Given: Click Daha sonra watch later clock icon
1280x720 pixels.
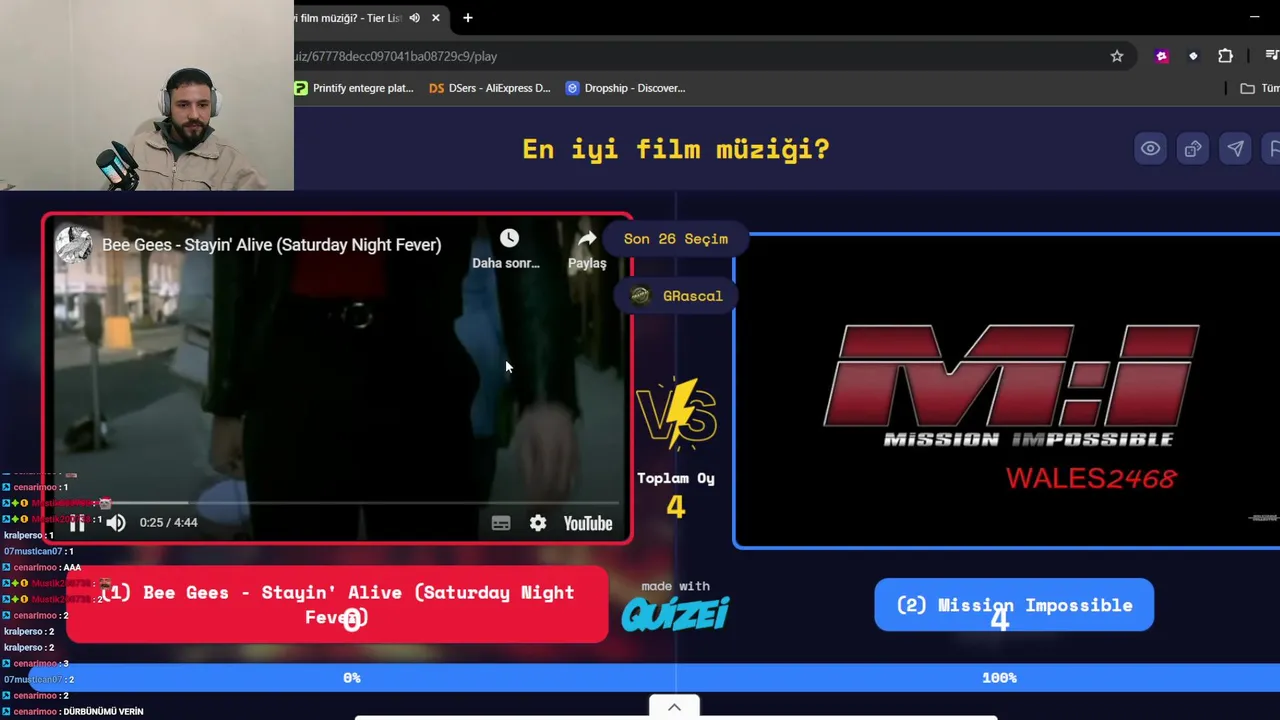Looking at the screenshot, I should (x=509, y=238).
